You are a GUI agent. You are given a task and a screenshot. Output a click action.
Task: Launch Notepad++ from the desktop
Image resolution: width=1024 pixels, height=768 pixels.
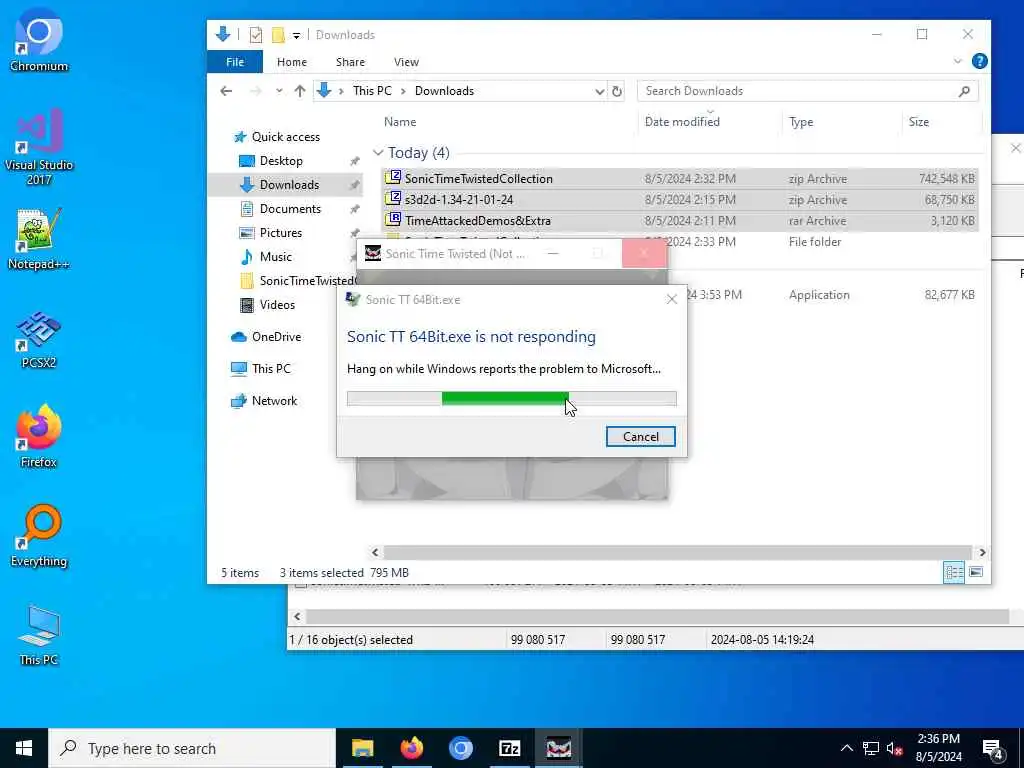pyautogui.click(x=39, y=239)
